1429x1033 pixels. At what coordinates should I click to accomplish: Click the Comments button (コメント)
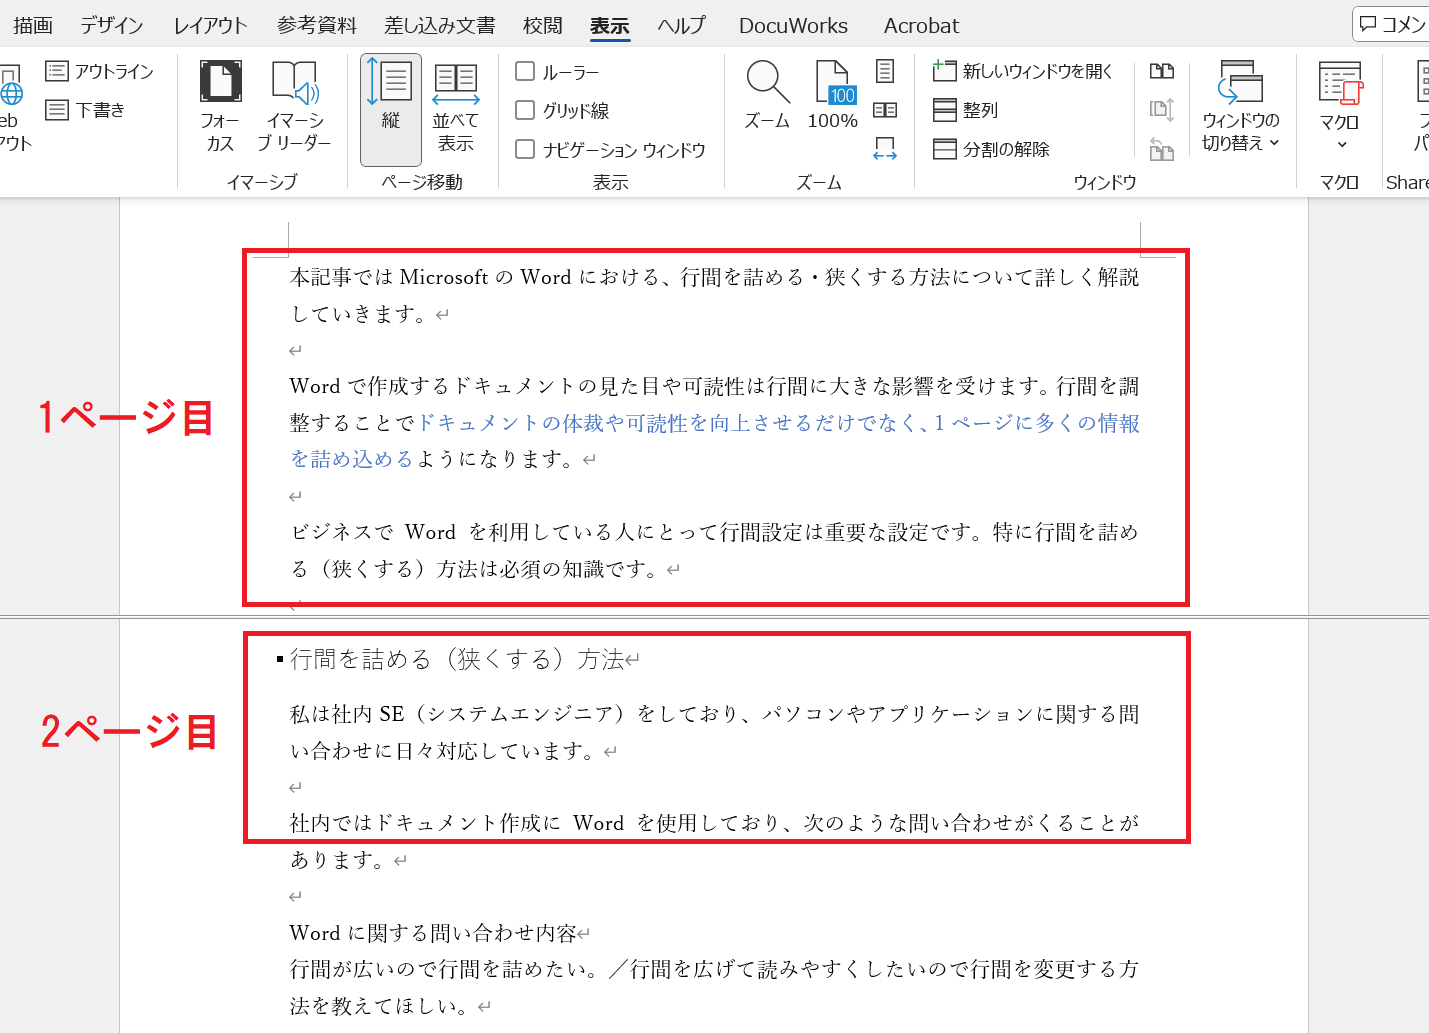coord(1391,24)
